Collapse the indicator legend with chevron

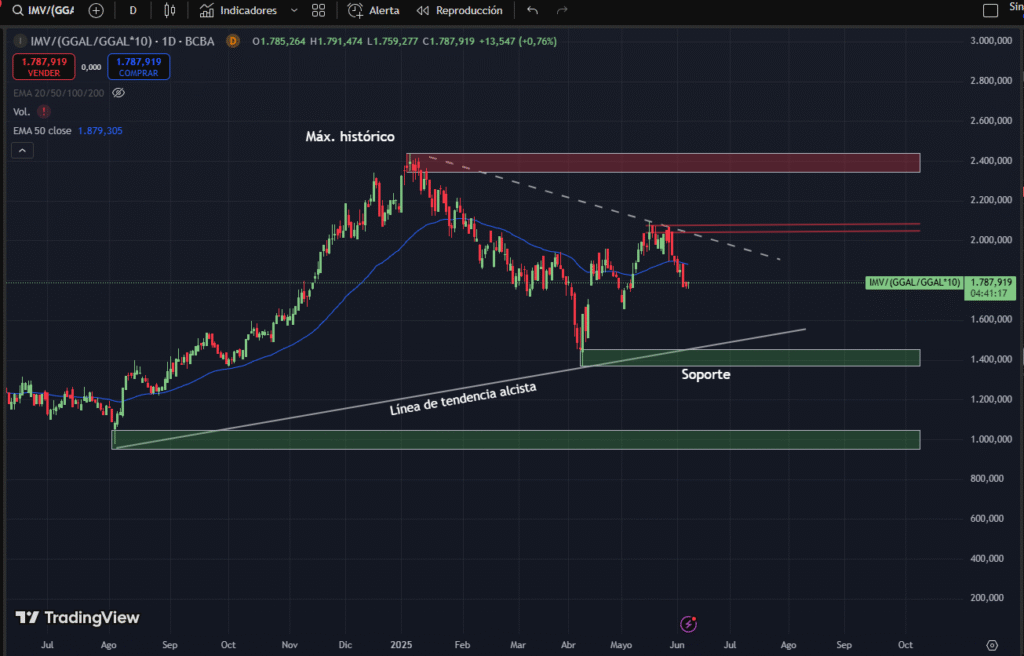tap(22, 150)
